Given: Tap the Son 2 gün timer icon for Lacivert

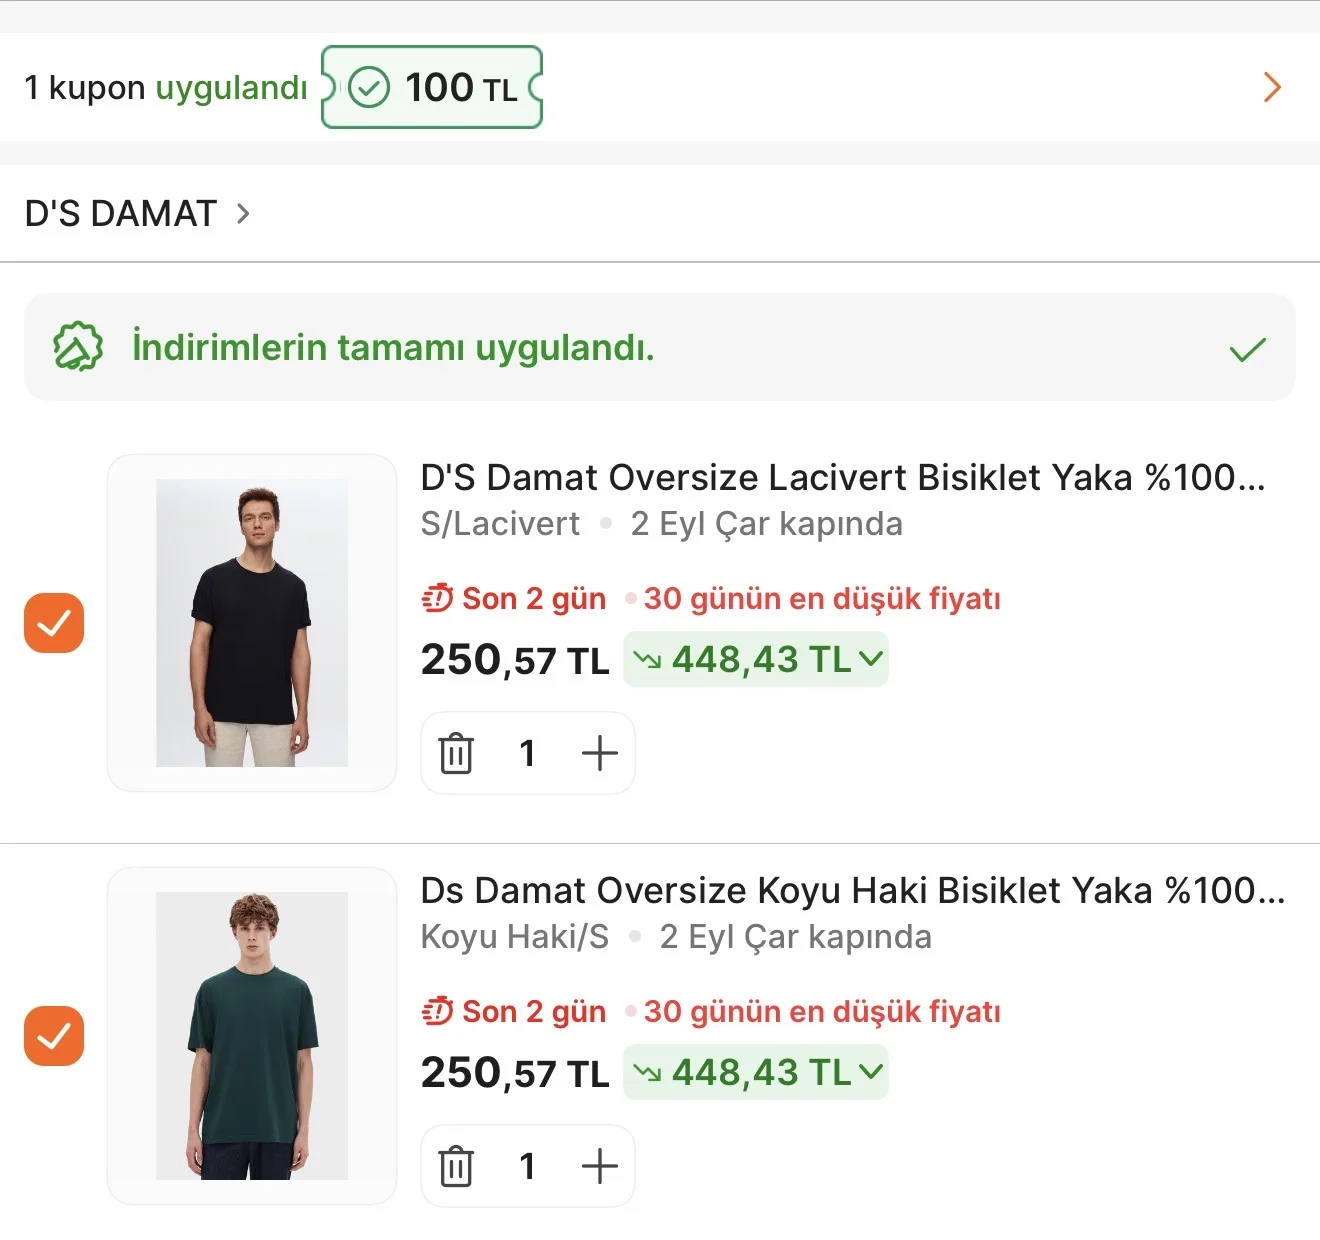Looking at the screenshot, I should pos(437,598).
